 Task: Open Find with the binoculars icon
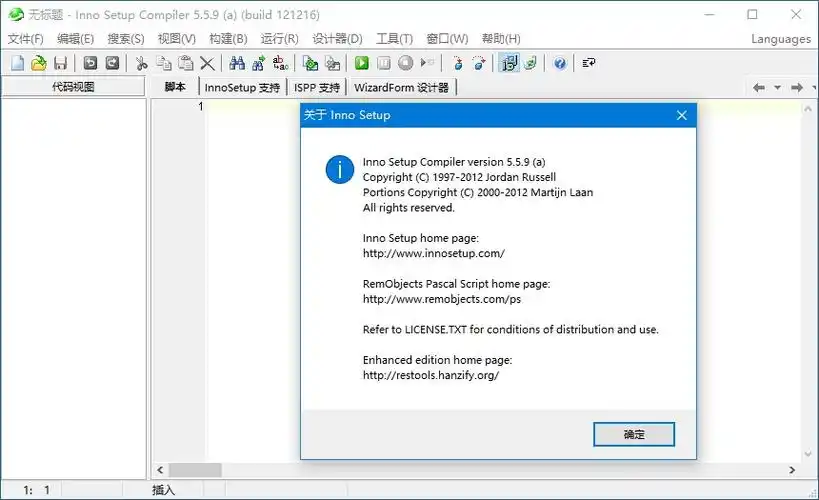tap(237, 63)
